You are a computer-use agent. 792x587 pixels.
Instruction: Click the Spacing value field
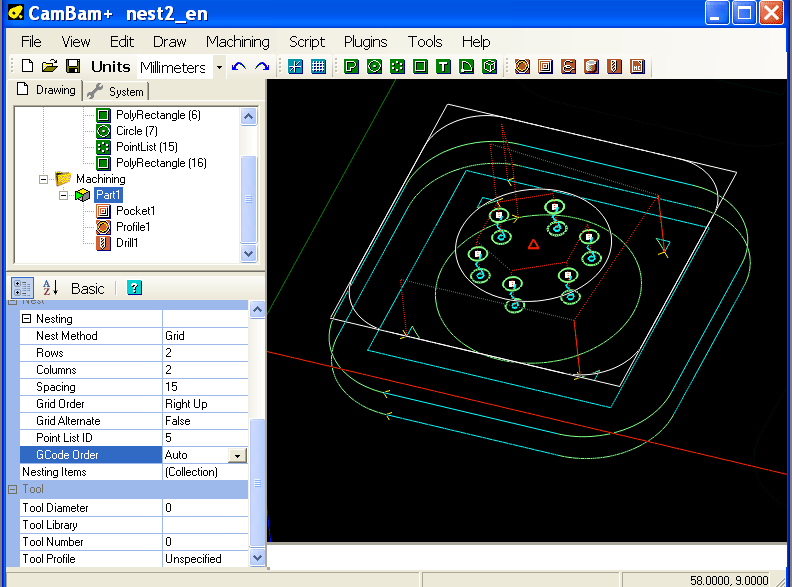[205, 387]
